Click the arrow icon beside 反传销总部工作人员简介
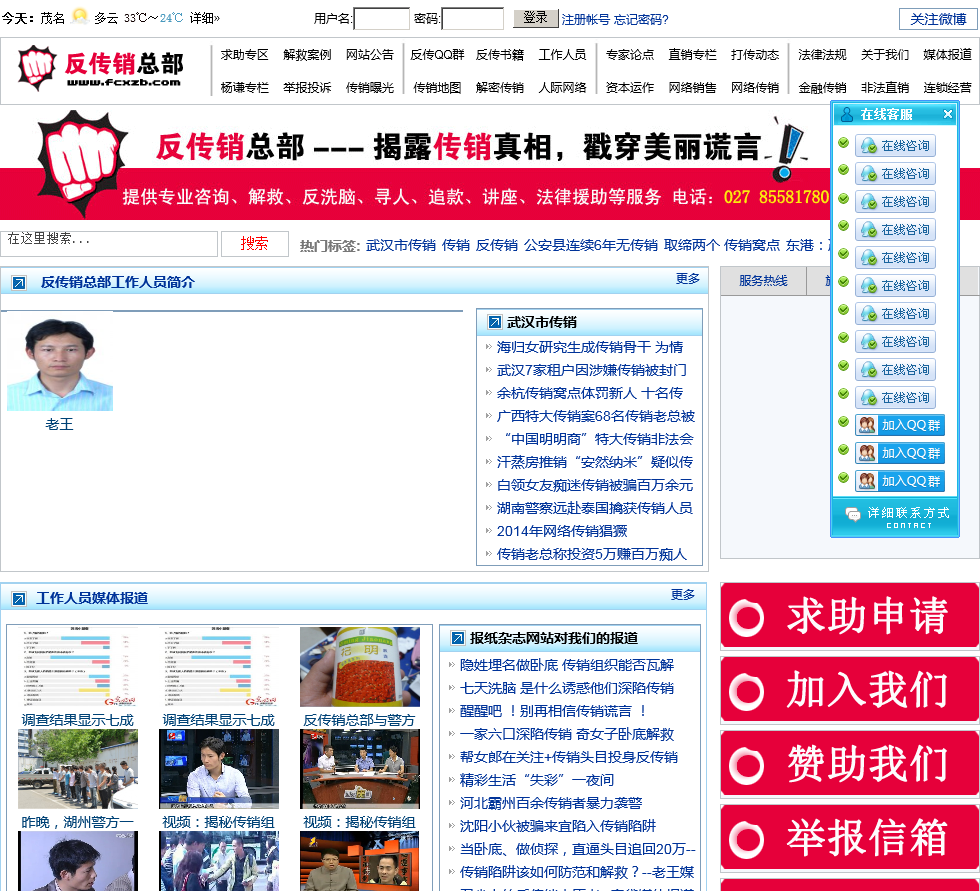The height and width of the screenshot is (891, 980). (x=19, y=283)
